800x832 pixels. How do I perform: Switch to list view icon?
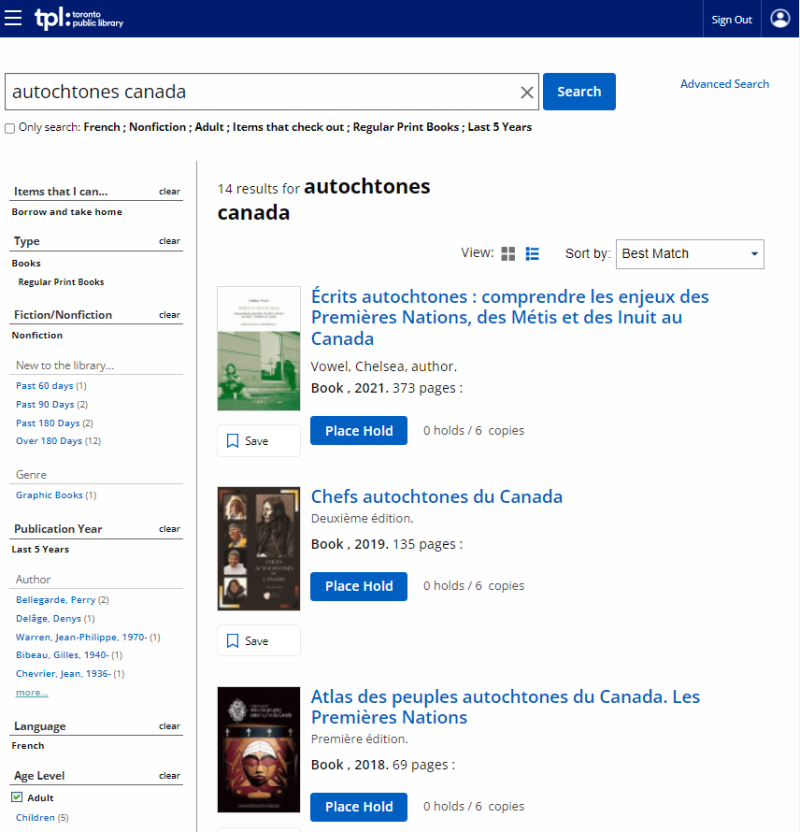pos(532,254)
